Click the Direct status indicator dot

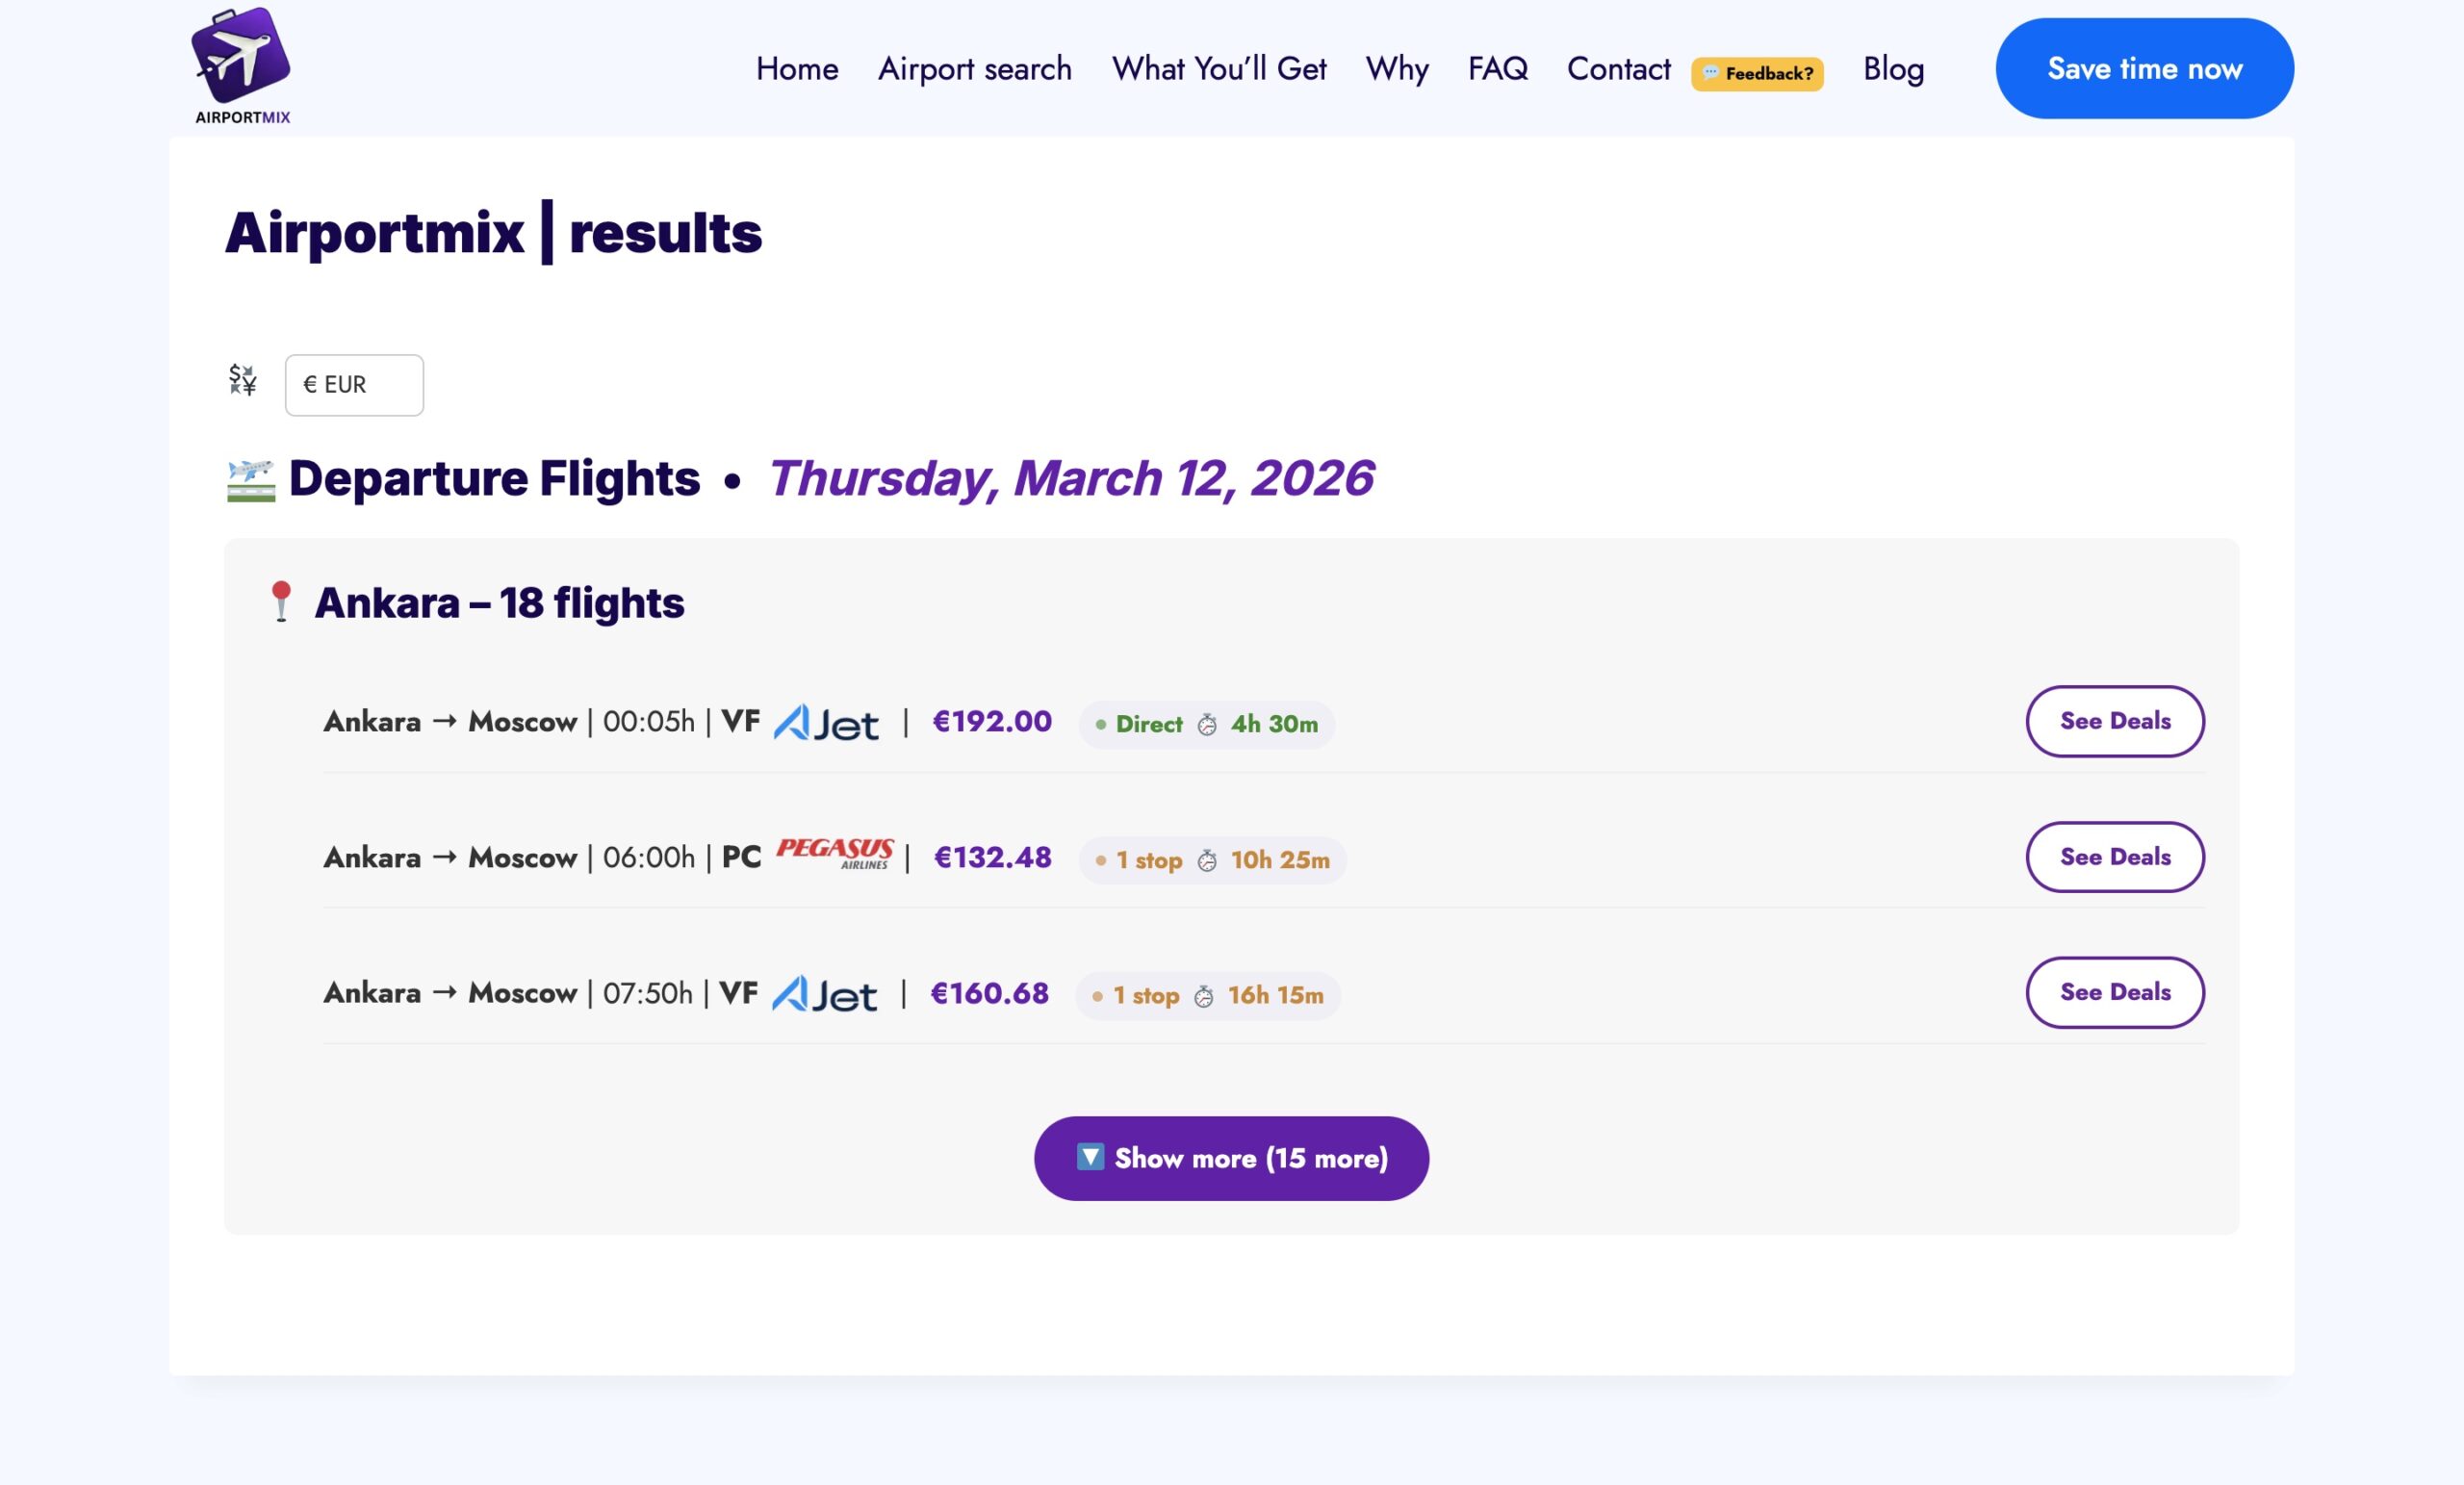click(1100, 725)
